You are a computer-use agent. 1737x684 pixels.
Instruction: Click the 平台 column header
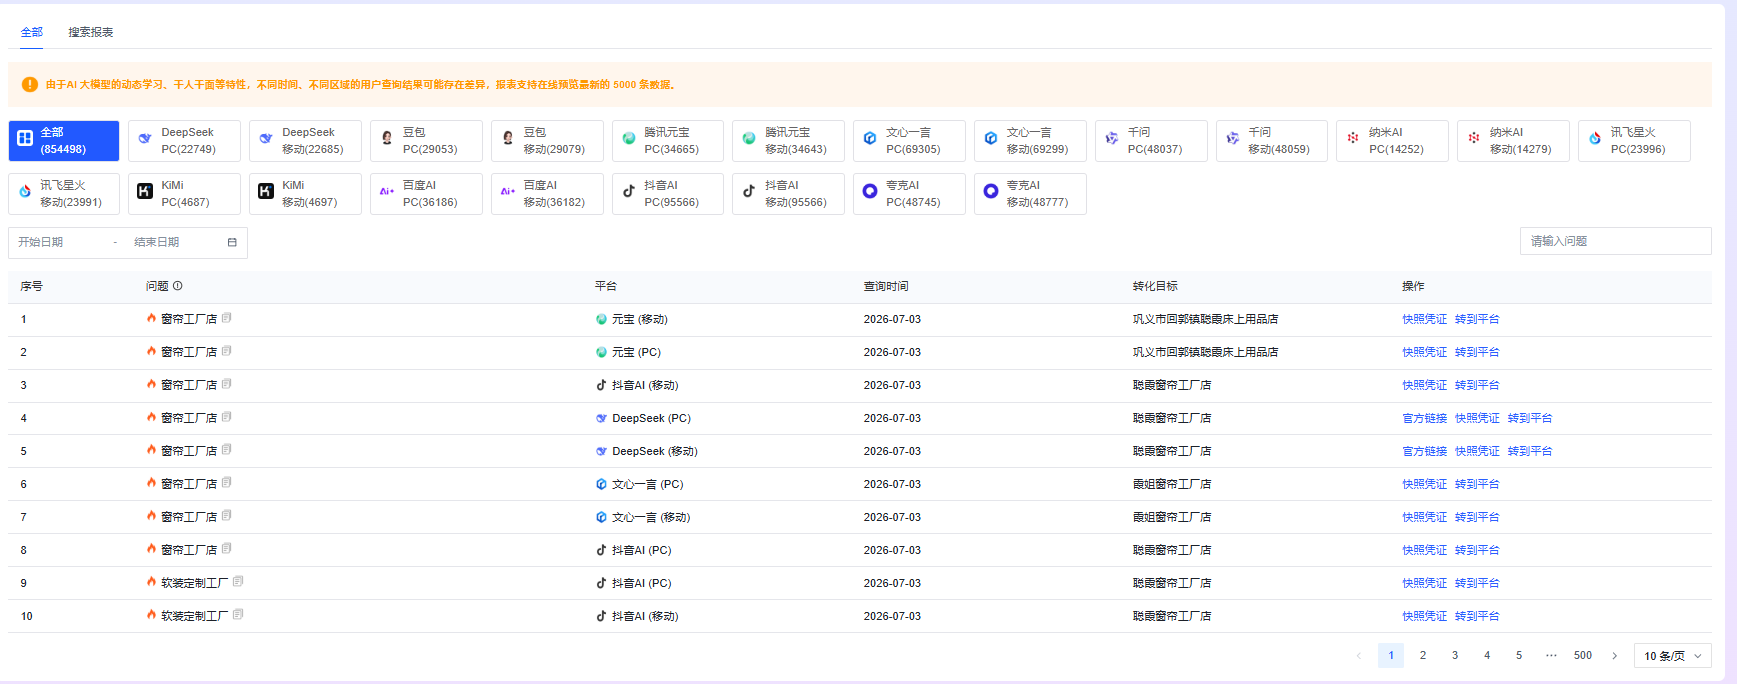606,286
